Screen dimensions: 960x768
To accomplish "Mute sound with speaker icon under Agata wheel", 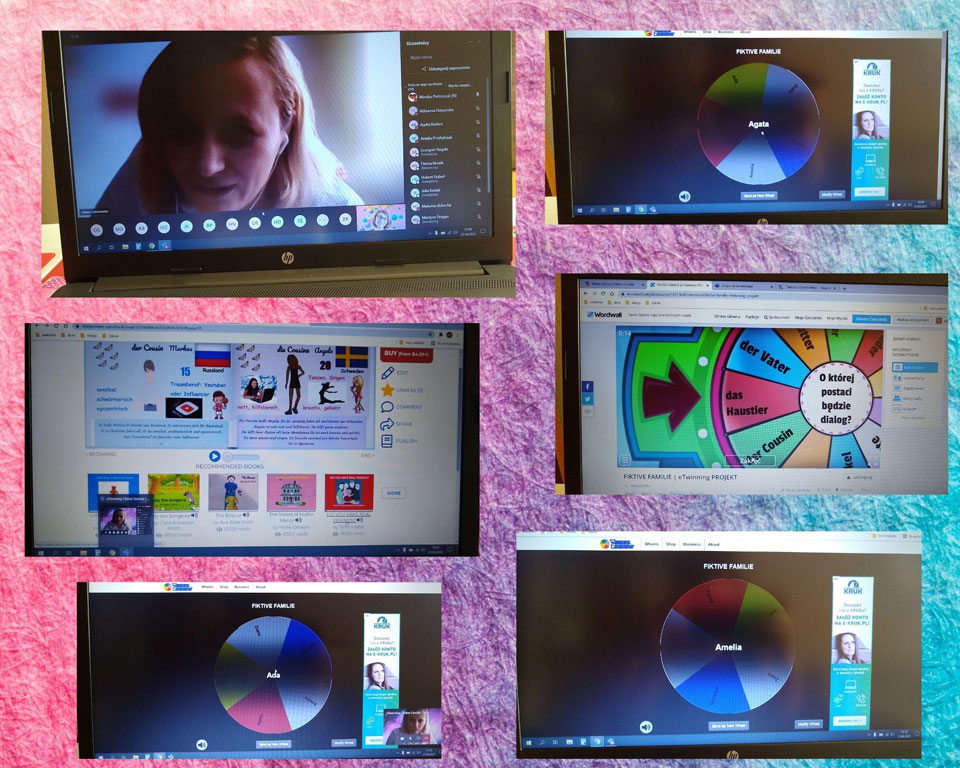I will pyautogui.click(x=685, y=197).
